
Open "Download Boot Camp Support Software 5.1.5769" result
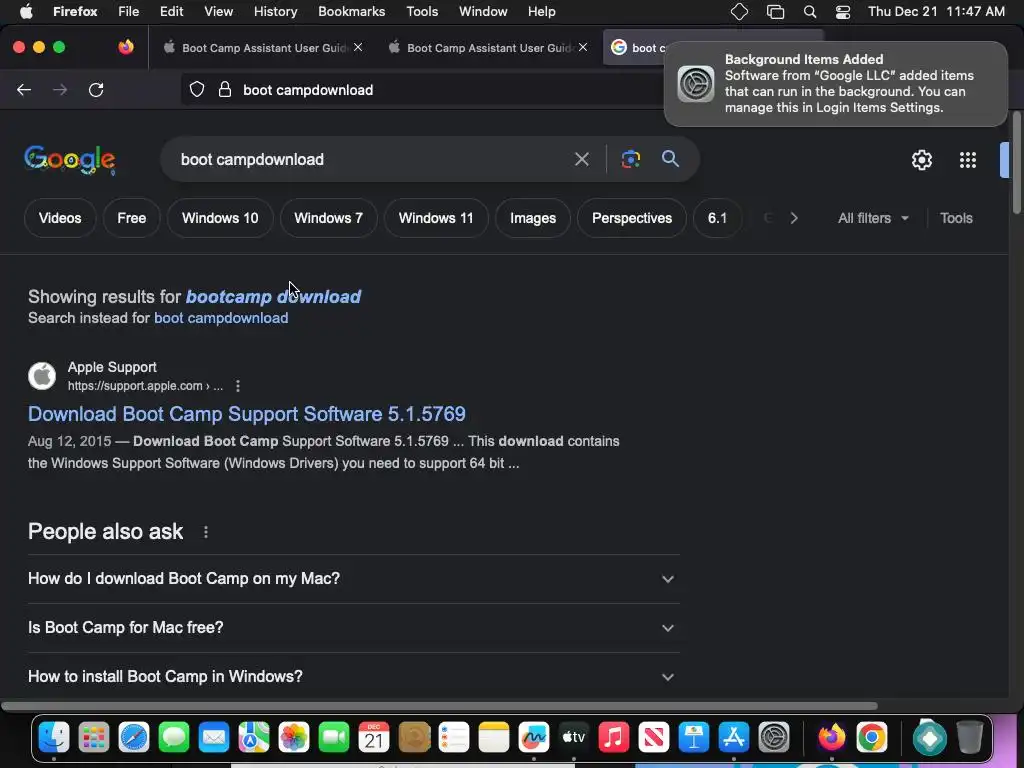247,414
